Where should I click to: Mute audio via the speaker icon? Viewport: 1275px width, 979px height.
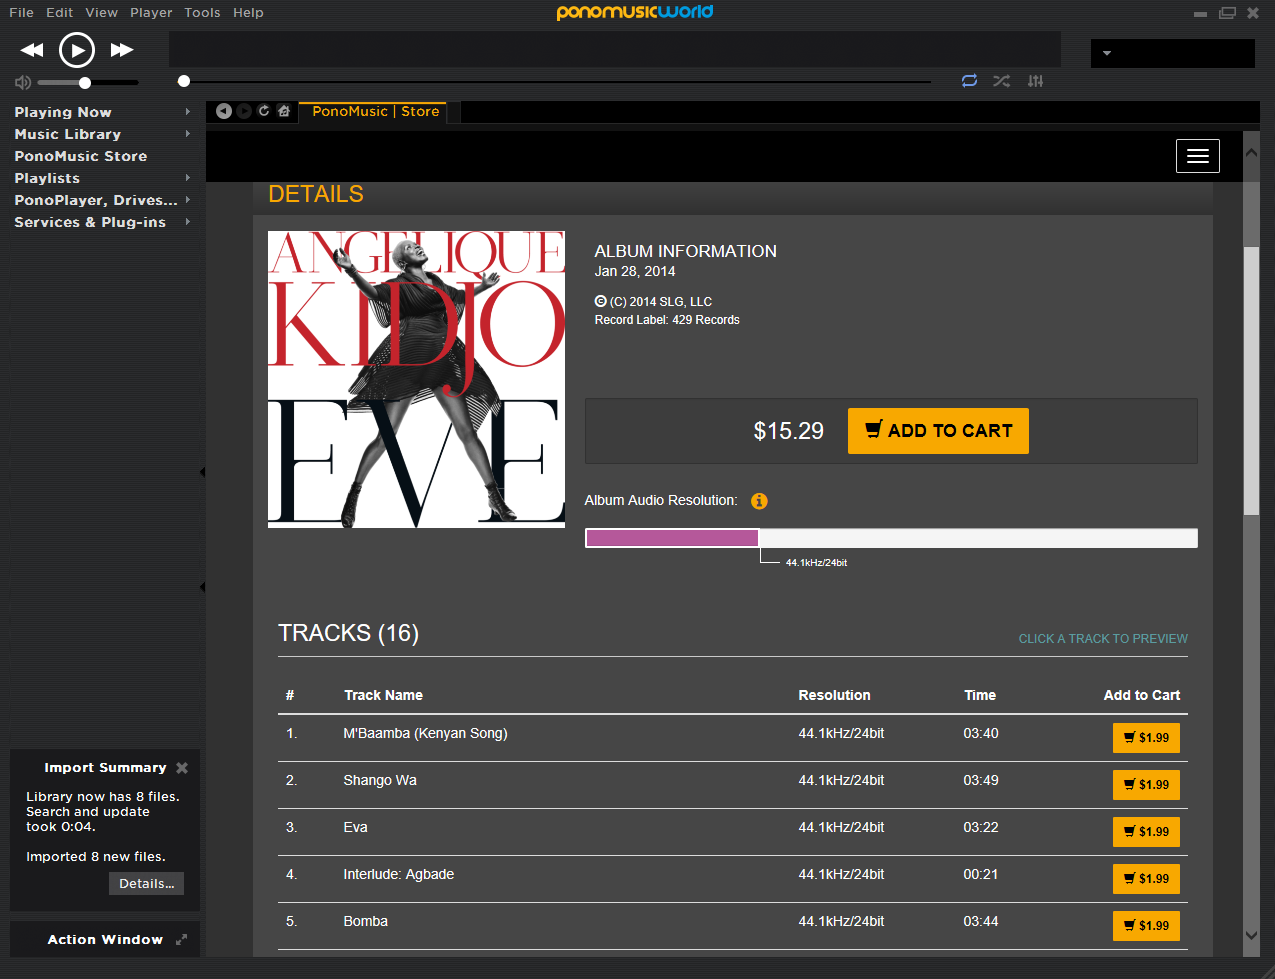(23, 83)
